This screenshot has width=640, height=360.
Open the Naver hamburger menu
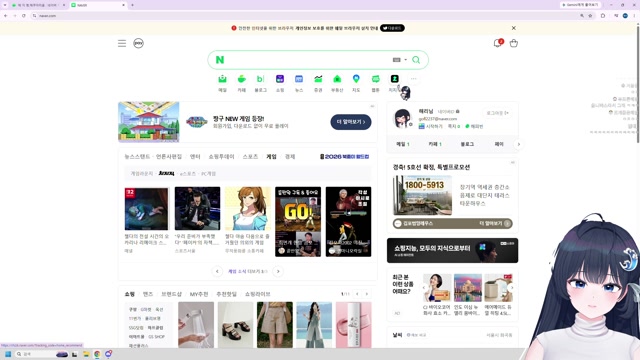(x=122, y=43)
